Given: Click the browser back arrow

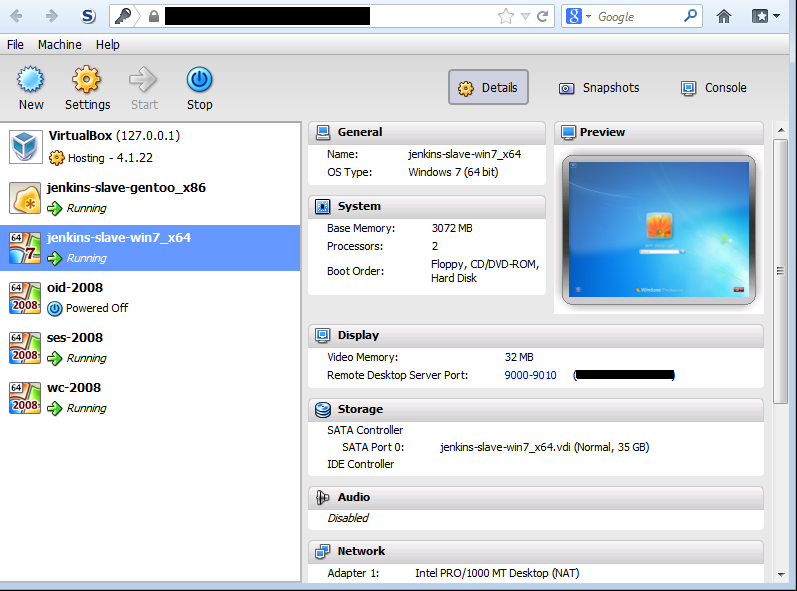Looking at the screenshot, I should pos(16,16).
